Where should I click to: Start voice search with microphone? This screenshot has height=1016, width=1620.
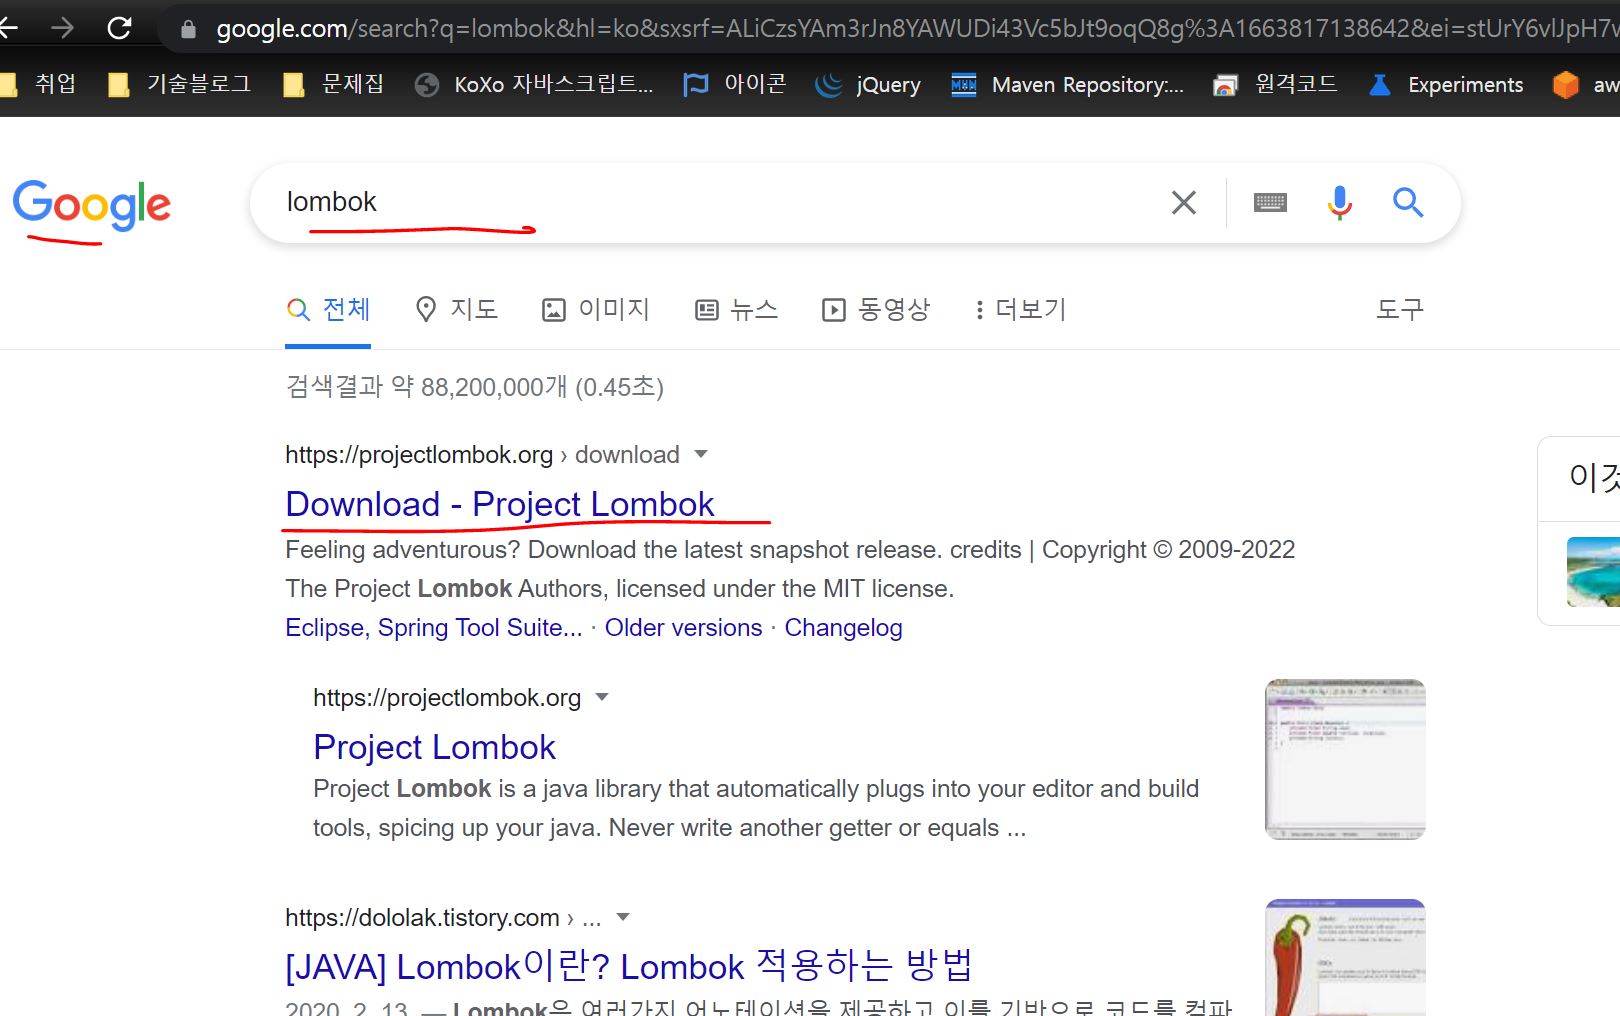pos(1340,203)
